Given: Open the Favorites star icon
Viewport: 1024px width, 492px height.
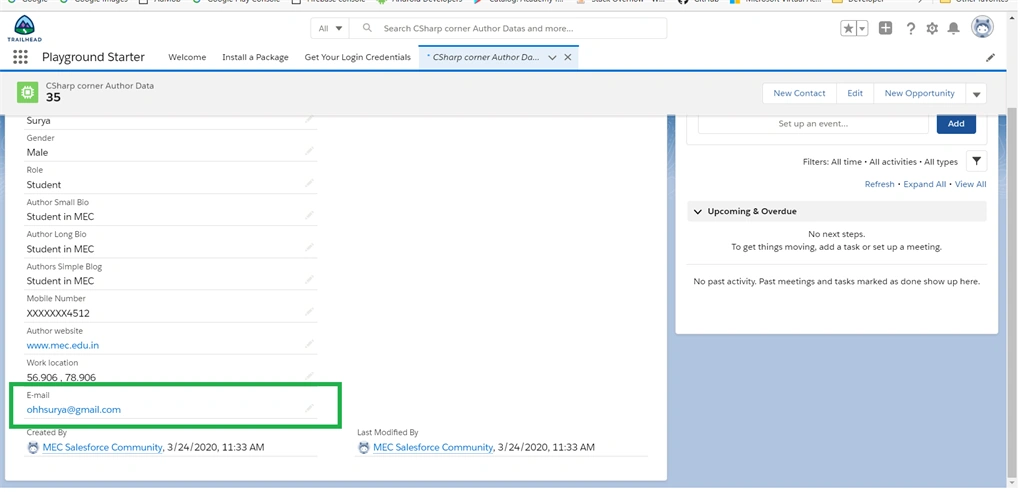Looking at the screenshot, I should pos(848,29).
